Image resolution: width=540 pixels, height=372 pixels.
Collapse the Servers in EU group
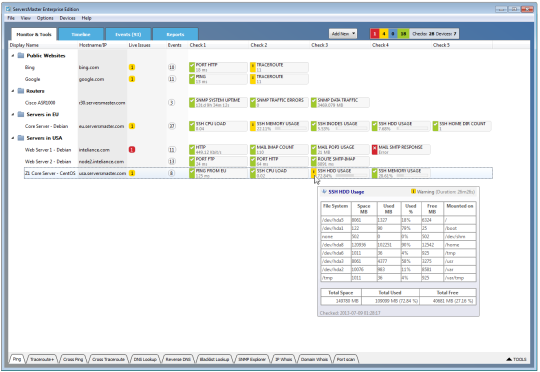click(13, 114)
